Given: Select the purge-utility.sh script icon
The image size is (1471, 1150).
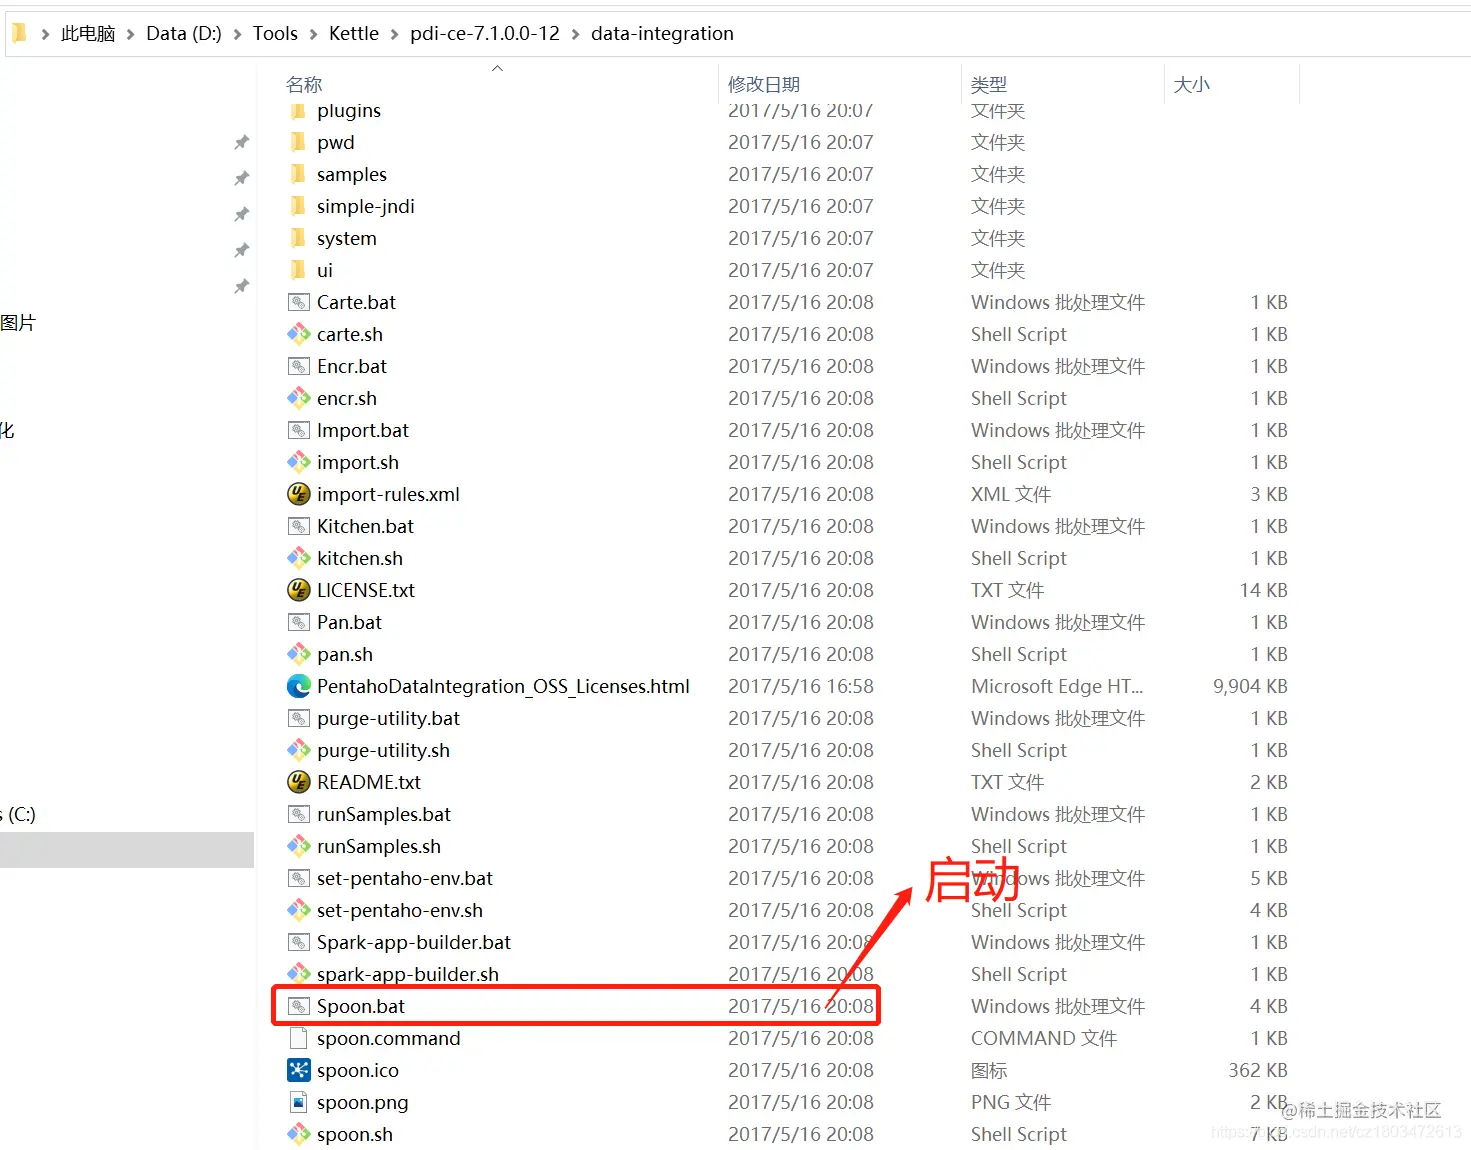Looking at the screenshot, I should point(298,750).
